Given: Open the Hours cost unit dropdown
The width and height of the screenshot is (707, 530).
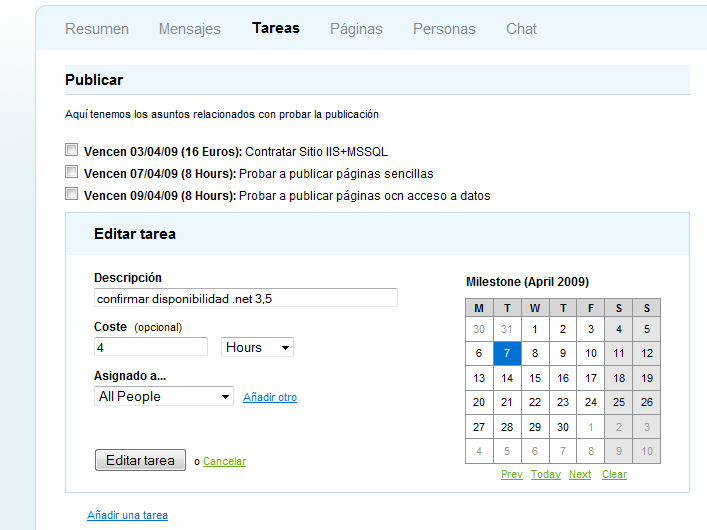Looking at the screenshot, I should [257, 347].
